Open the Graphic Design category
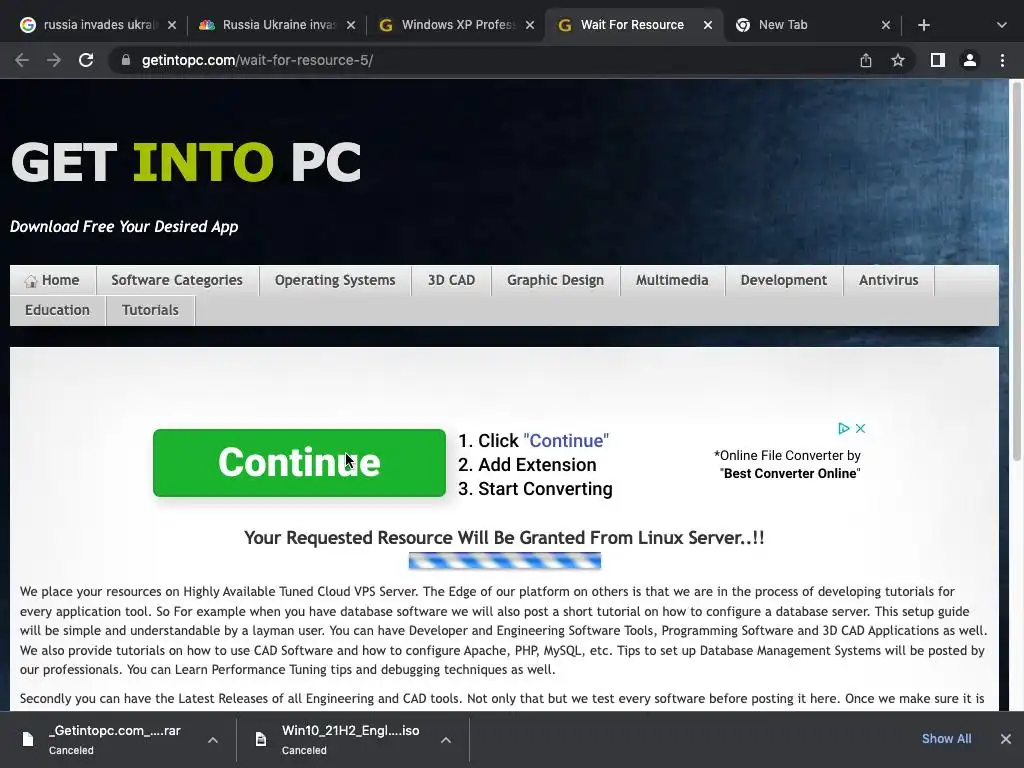 coord(556,280)
